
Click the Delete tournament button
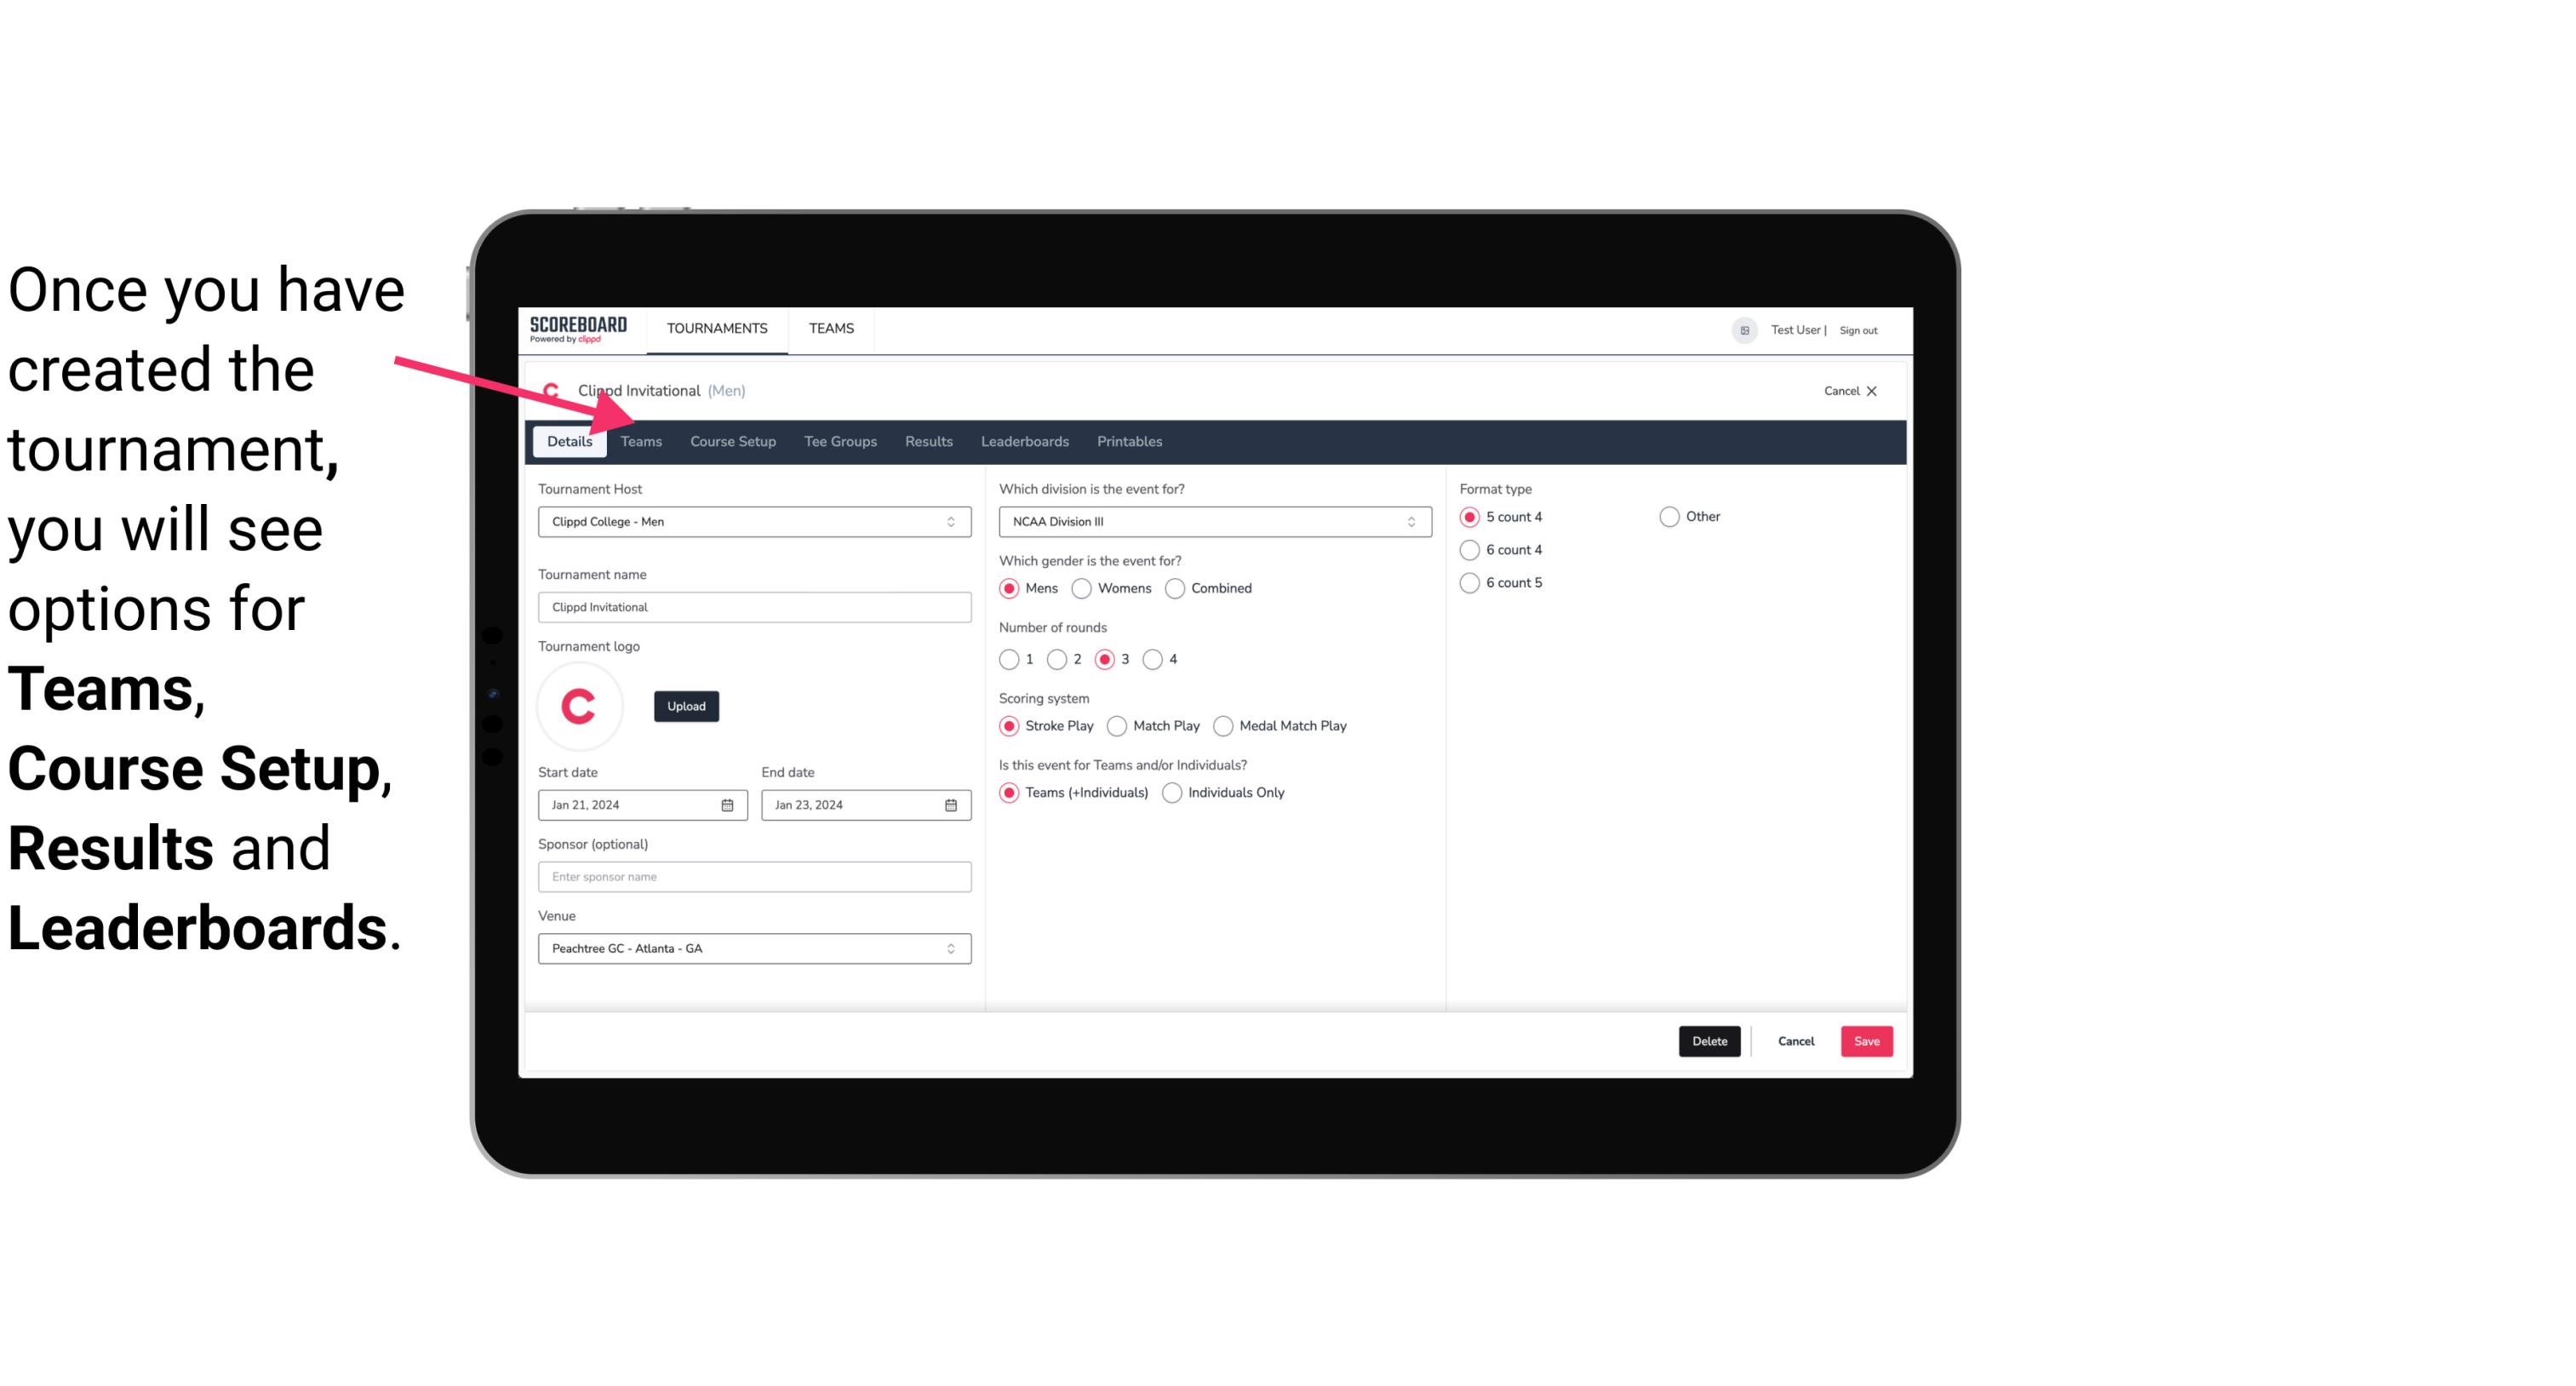tap(1709, 1039)
